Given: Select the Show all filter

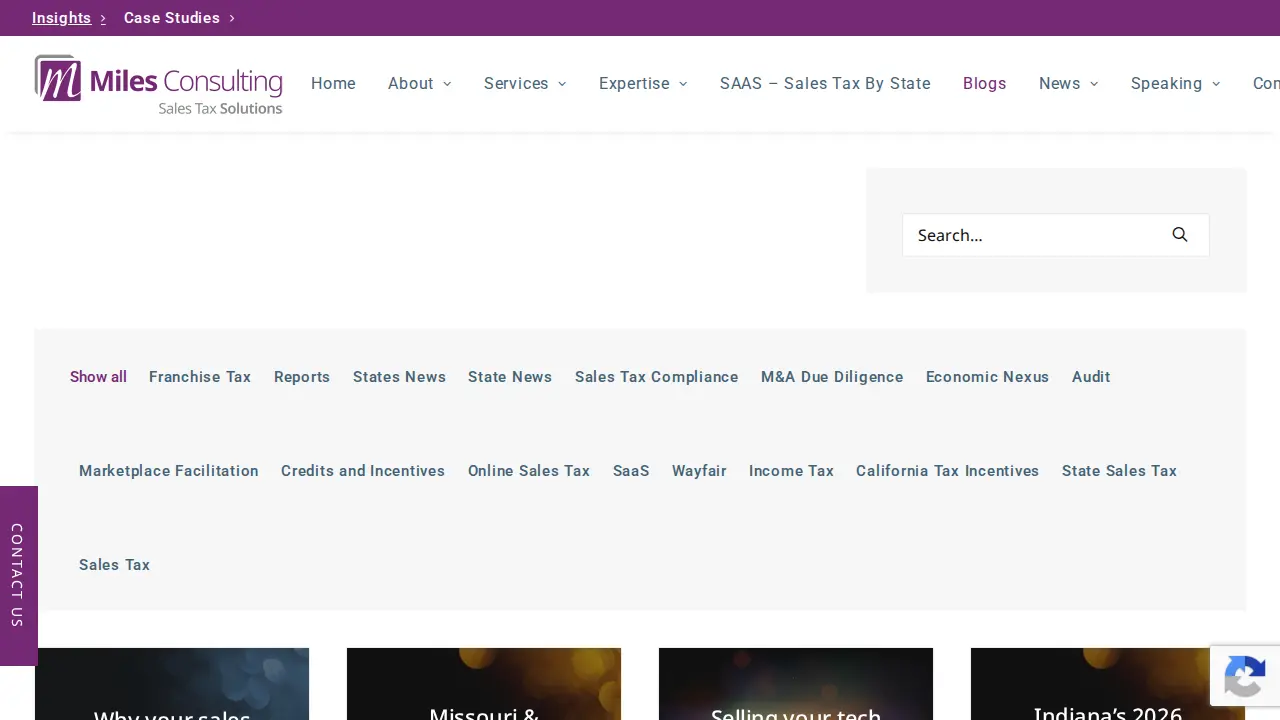Looking at the screenshot, I should pyautogui.click(x=98, y=377).
